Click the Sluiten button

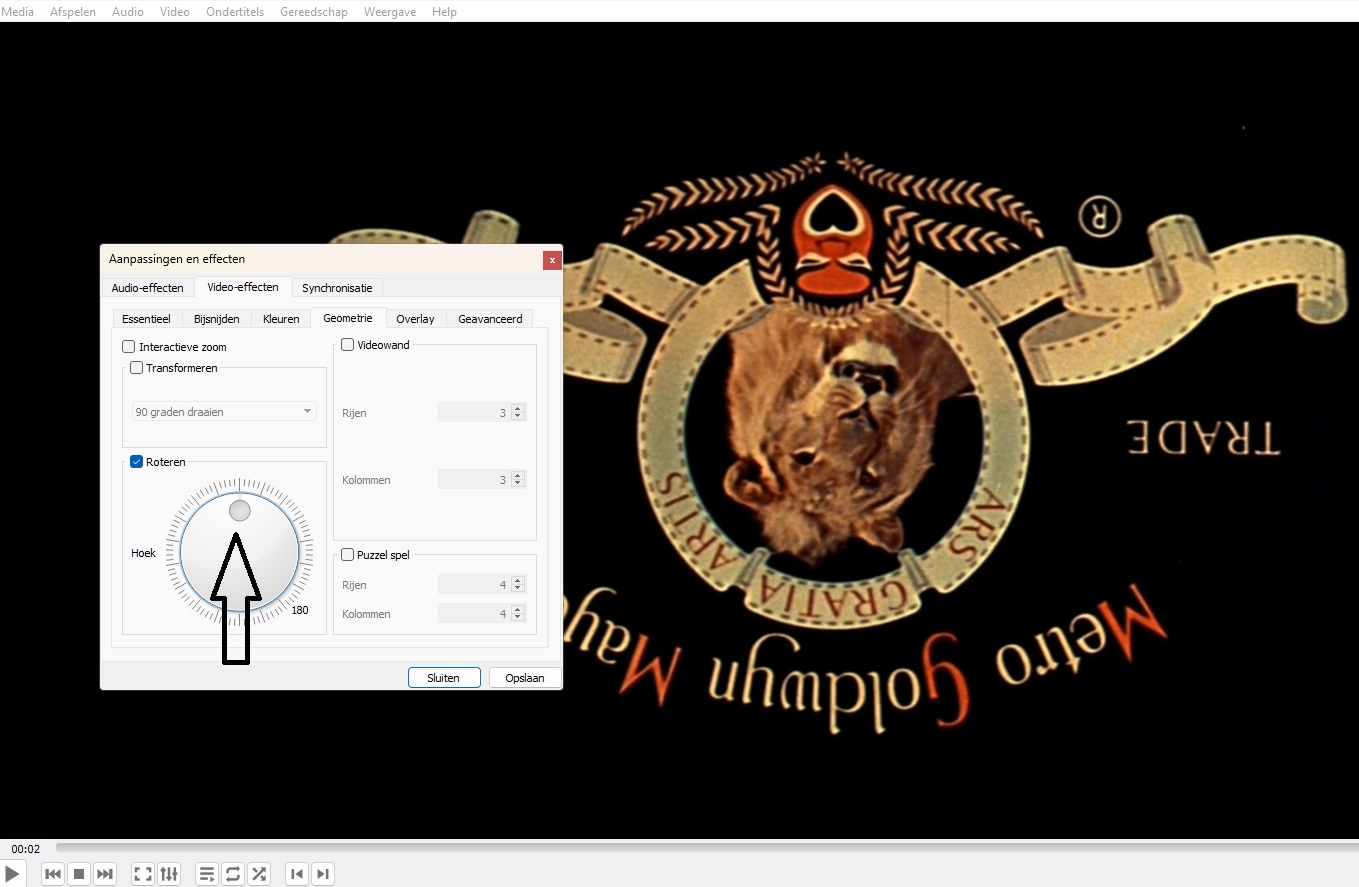tap(444, 678)
